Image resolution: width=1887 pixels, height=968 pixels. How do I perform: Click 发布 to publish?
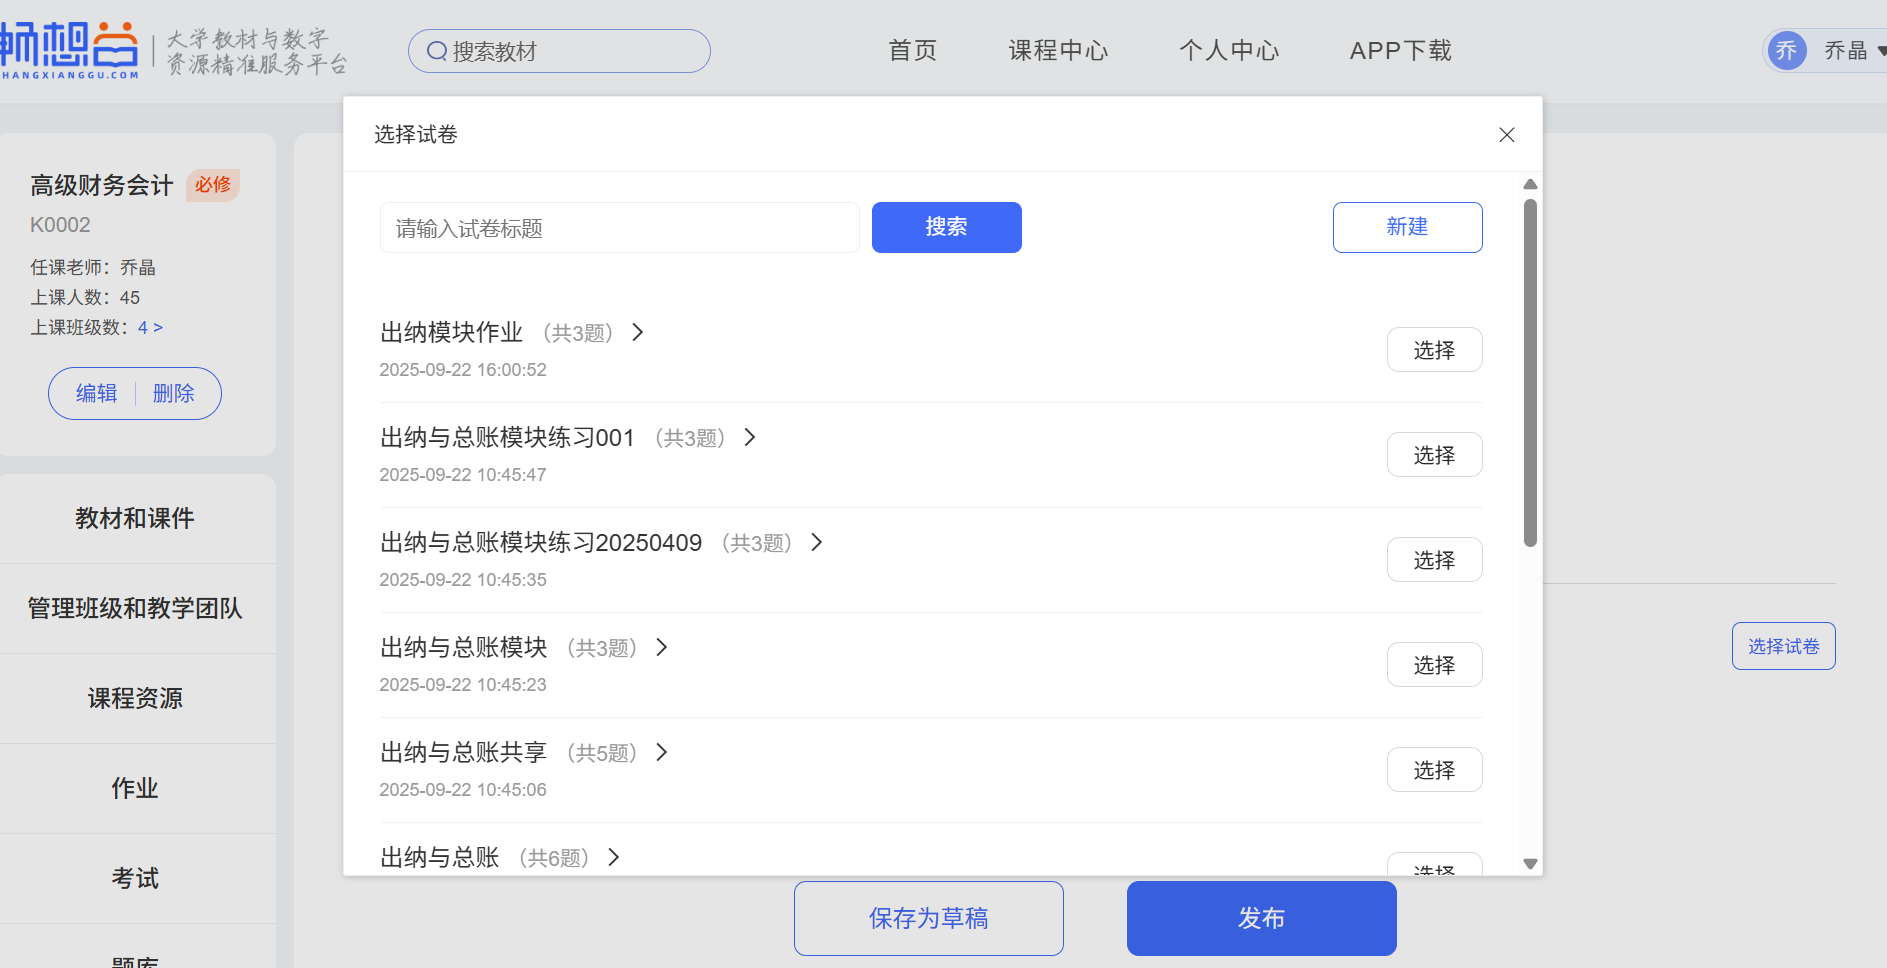(1261, 918)
